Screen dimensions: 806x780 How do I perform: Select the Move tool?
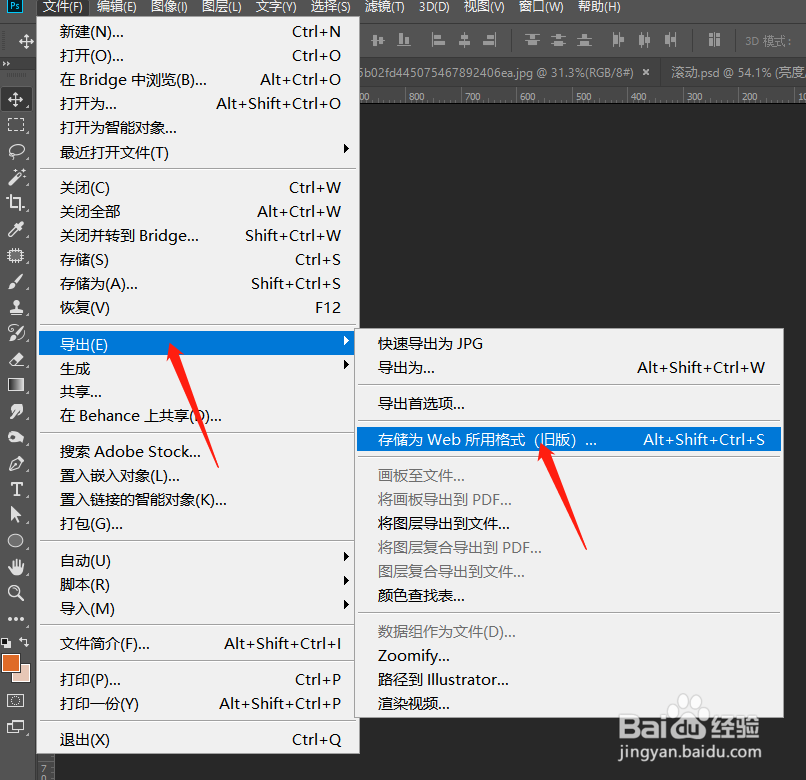[x=15, y=100]
